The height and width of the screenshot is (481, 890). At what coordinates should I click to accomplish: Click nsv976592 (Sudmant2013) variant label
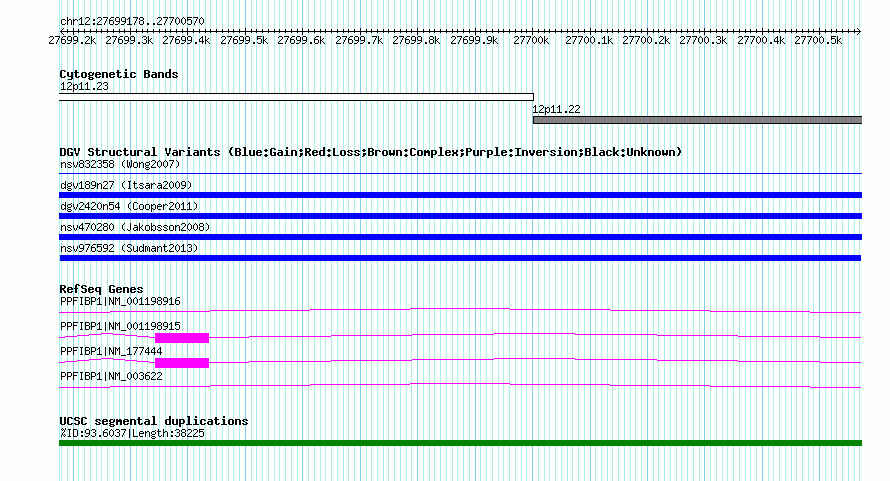[129, 248]
